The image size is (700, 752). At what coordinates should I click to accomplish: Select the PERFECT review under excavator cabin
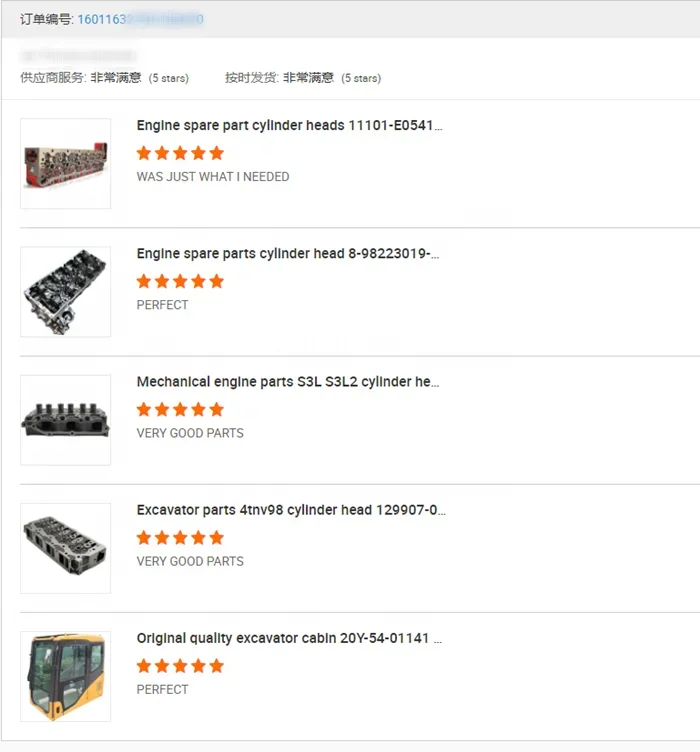[163, 689]
